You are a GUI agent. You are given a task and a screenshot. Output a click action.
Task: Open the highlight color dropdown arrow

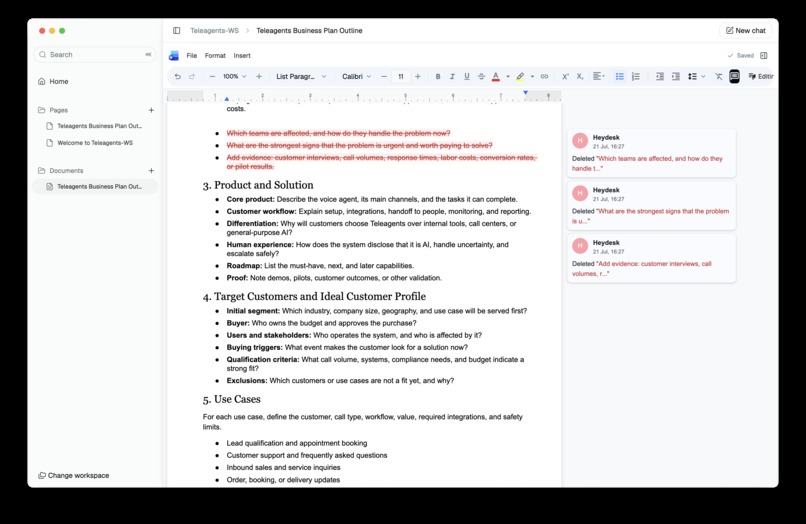(x=532, y=77)
